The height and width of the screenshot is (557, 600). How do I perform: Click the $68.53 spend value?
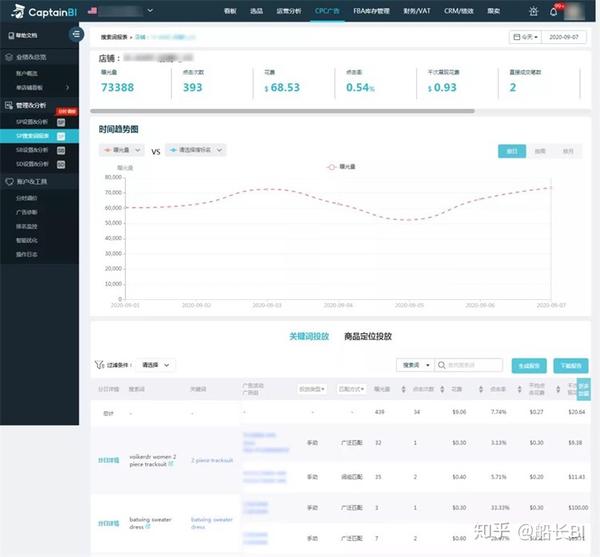pos(282,88)
